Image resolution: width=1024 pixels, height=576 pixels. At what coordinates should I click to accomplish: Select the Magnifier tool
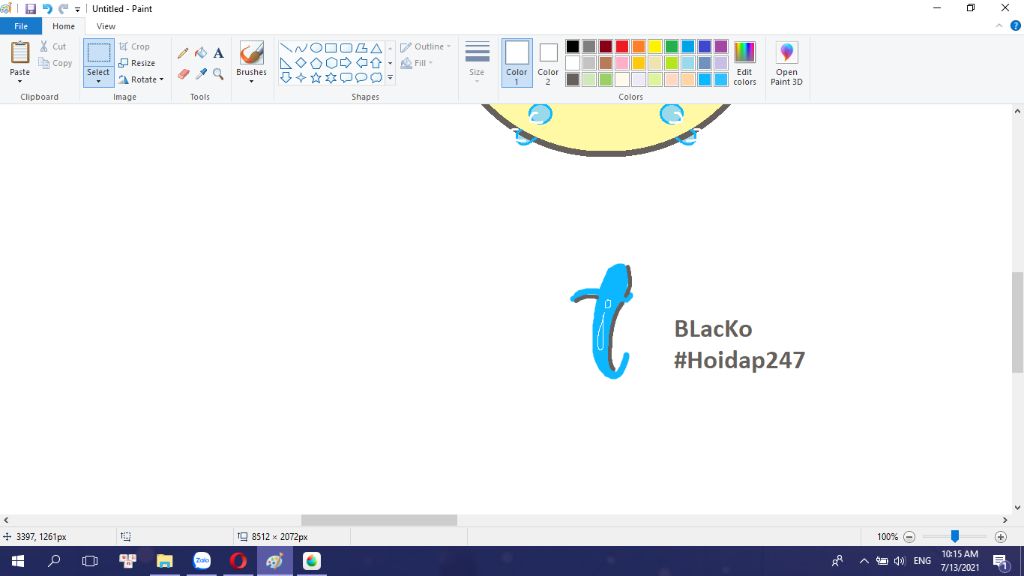pos(218,74)
